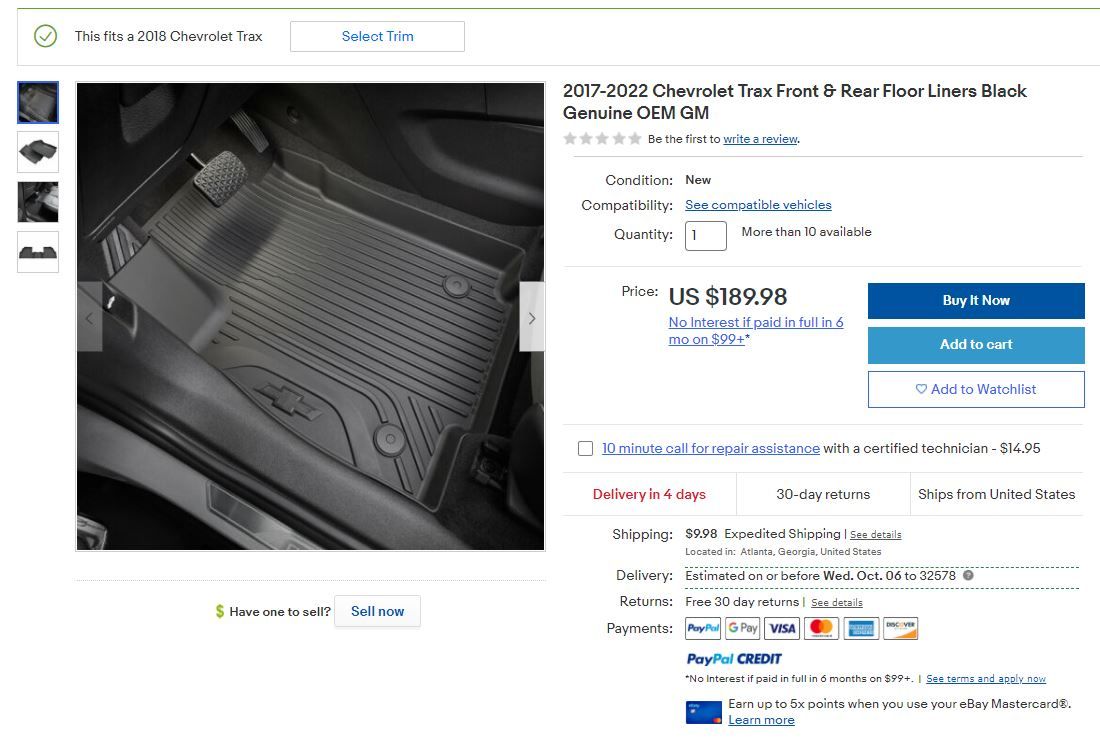The width and height of the screenshot is (1100, 742).
Task: Select the Visa payment icon
Action: [782, 628]
